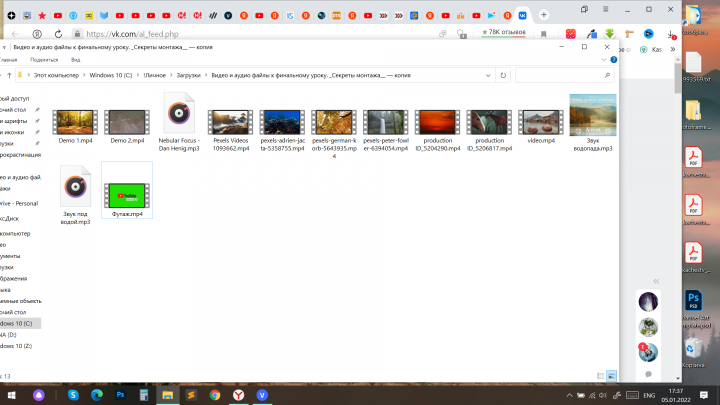The height and width of the screenshot is (405, 720).
Task: Expand the address bar history dropdown
Action: click(x=488, y=75)
